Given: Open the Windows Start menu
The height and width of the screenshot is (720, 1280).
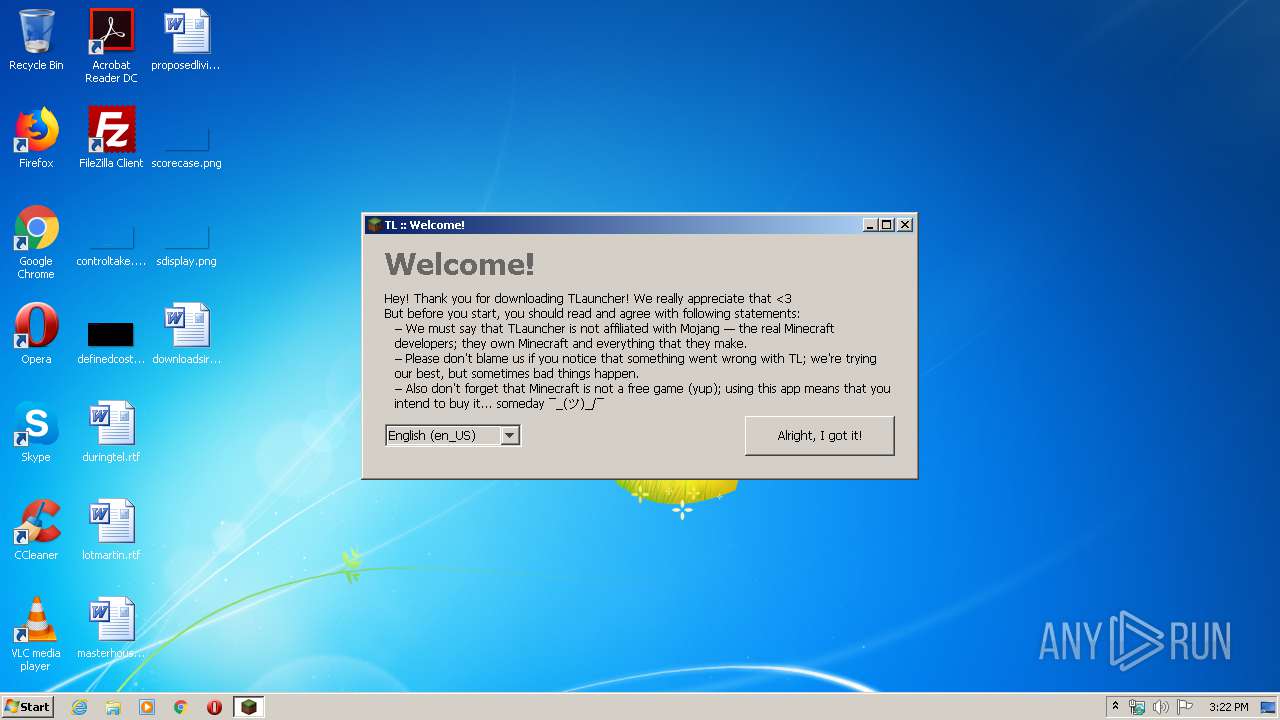Looking at the screenshot, I should 27,707.
